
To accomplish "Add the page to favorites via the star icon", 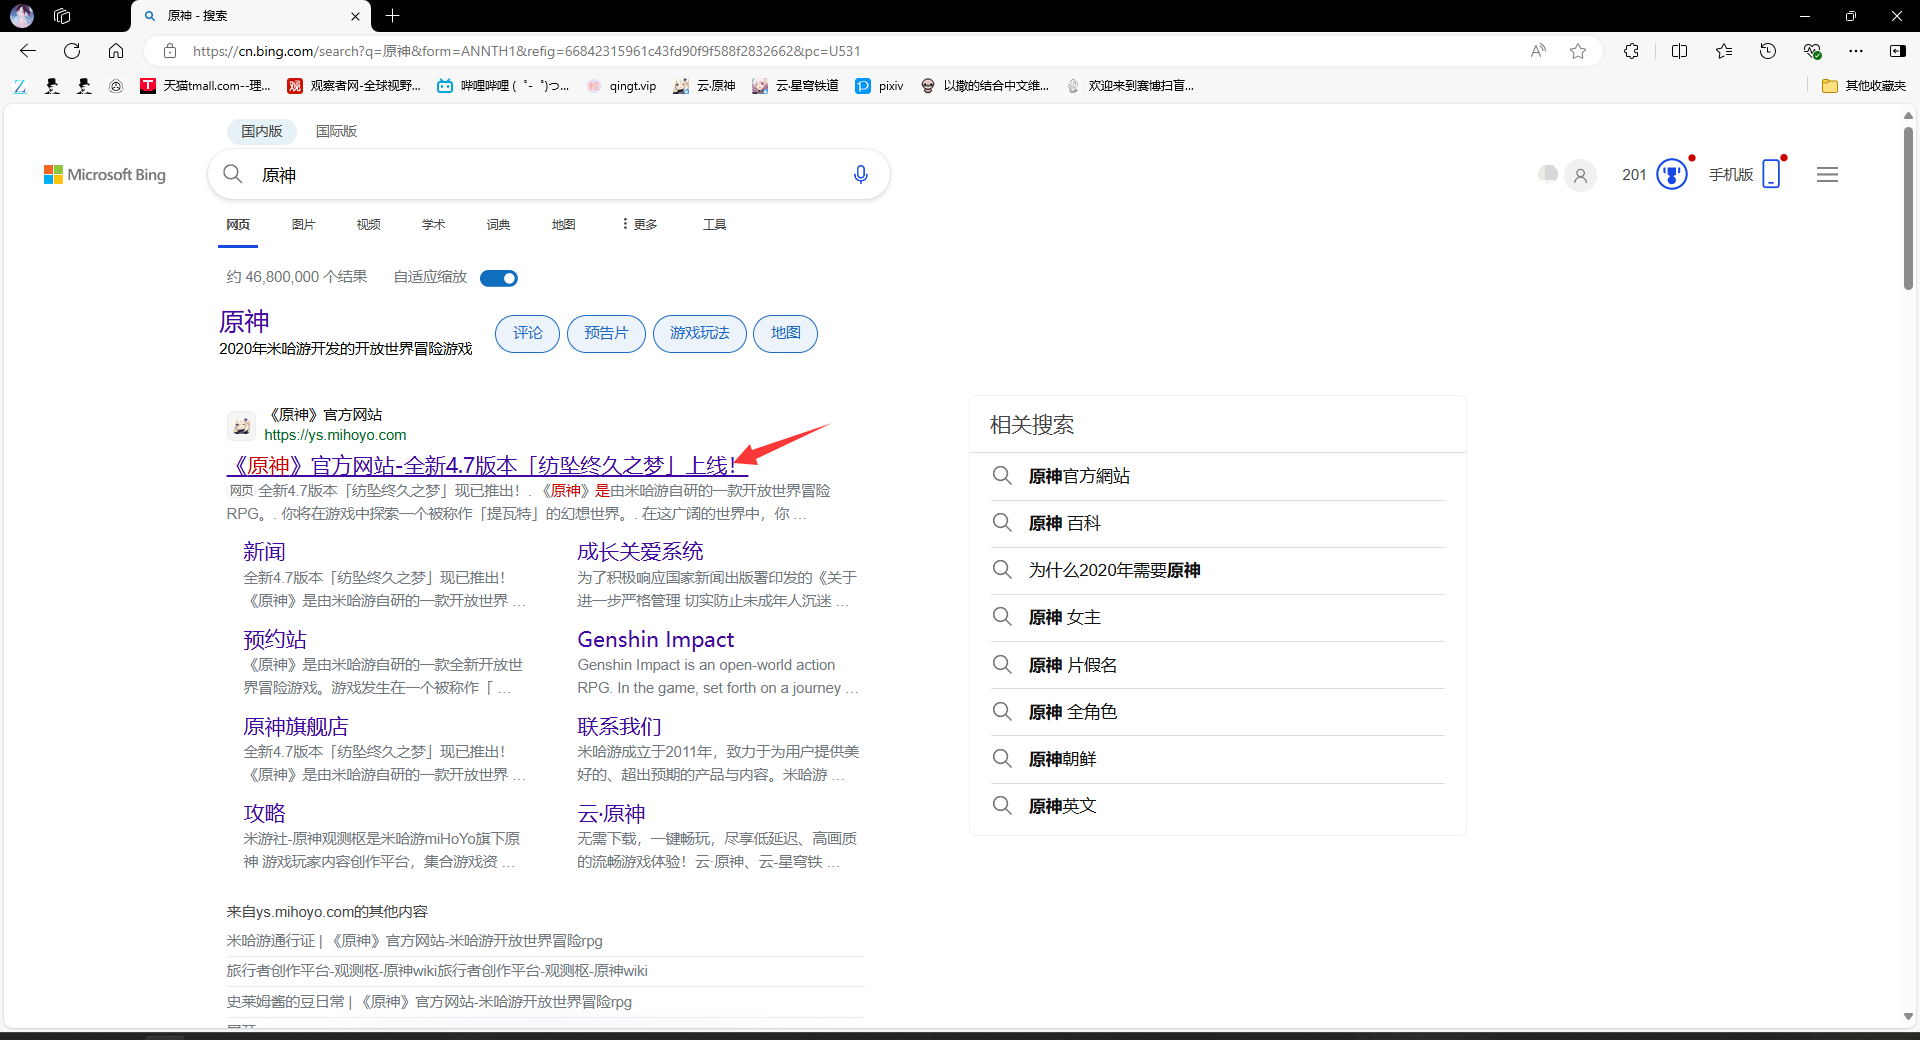I will 1578,51.
